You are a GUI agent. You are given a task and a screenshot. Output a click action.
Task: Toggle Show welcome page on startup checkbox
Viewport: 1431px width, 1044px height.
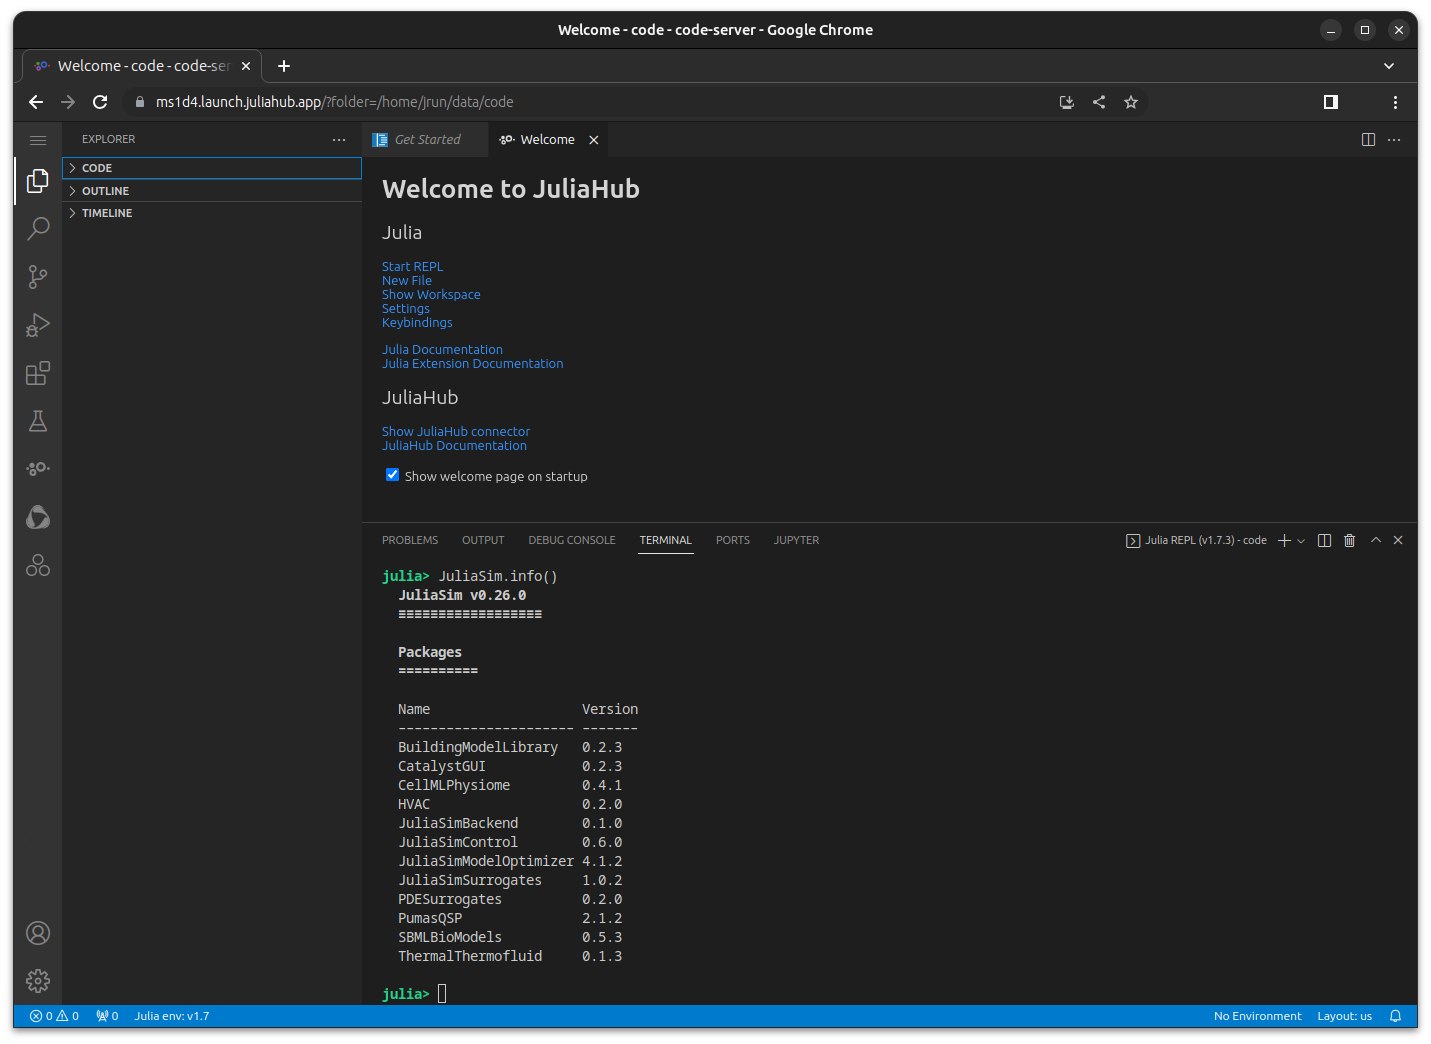pos(392,475)
